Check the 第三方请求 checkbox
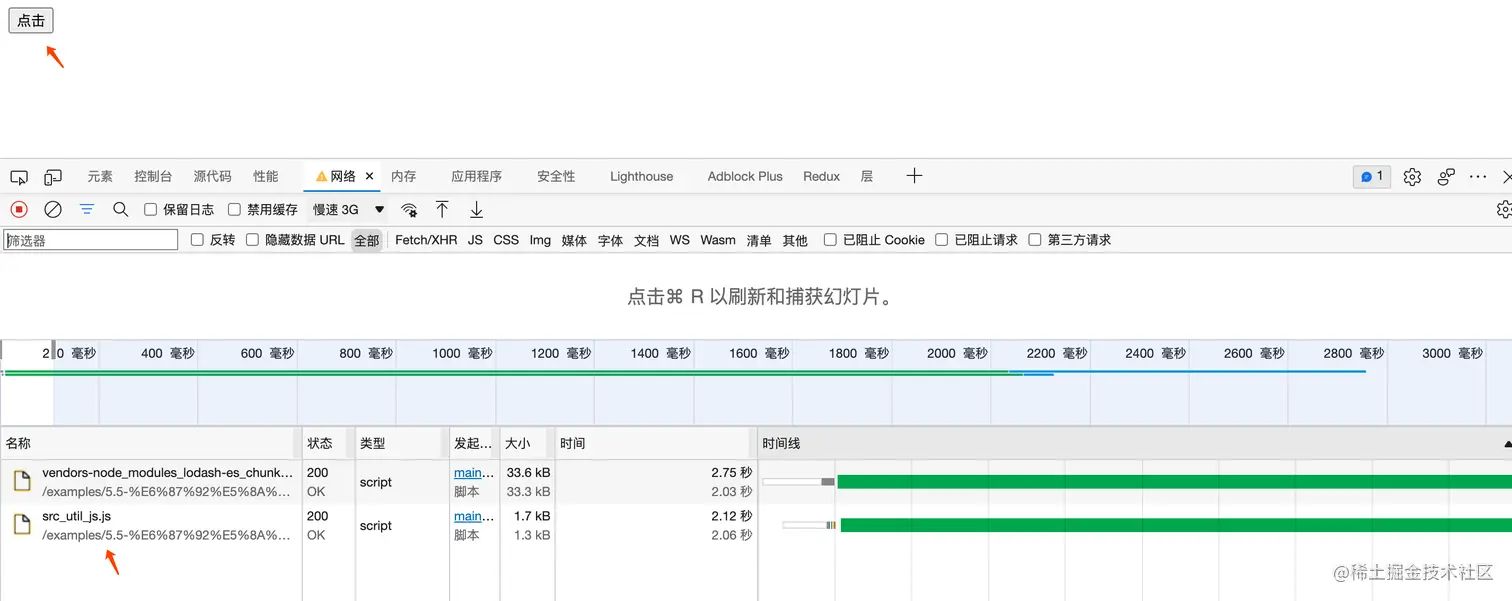Screen dimensions: 1512x601 1035,240
